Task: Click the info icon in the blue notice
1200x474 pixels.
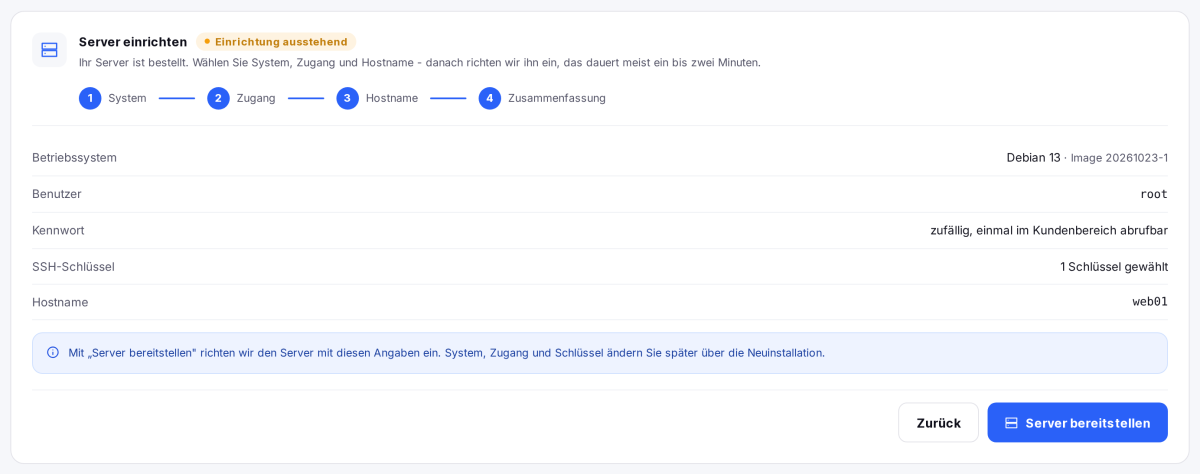Action: pos(53,353)
